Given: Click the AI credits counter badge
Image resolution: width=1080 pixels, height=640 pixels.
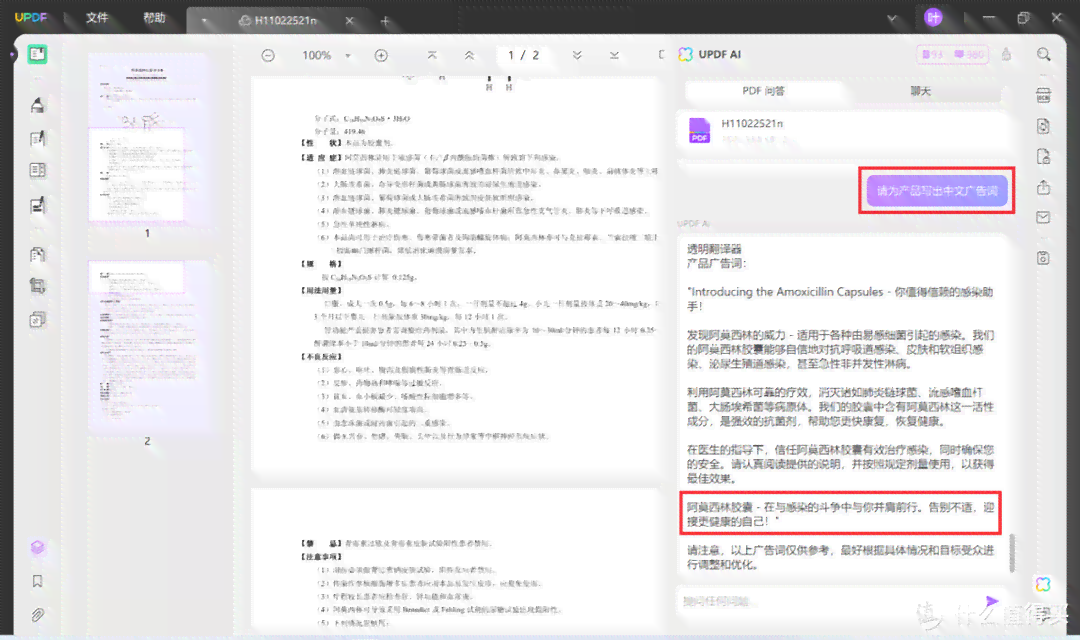Looking at the screenshot, I should [x=953, y=54].
